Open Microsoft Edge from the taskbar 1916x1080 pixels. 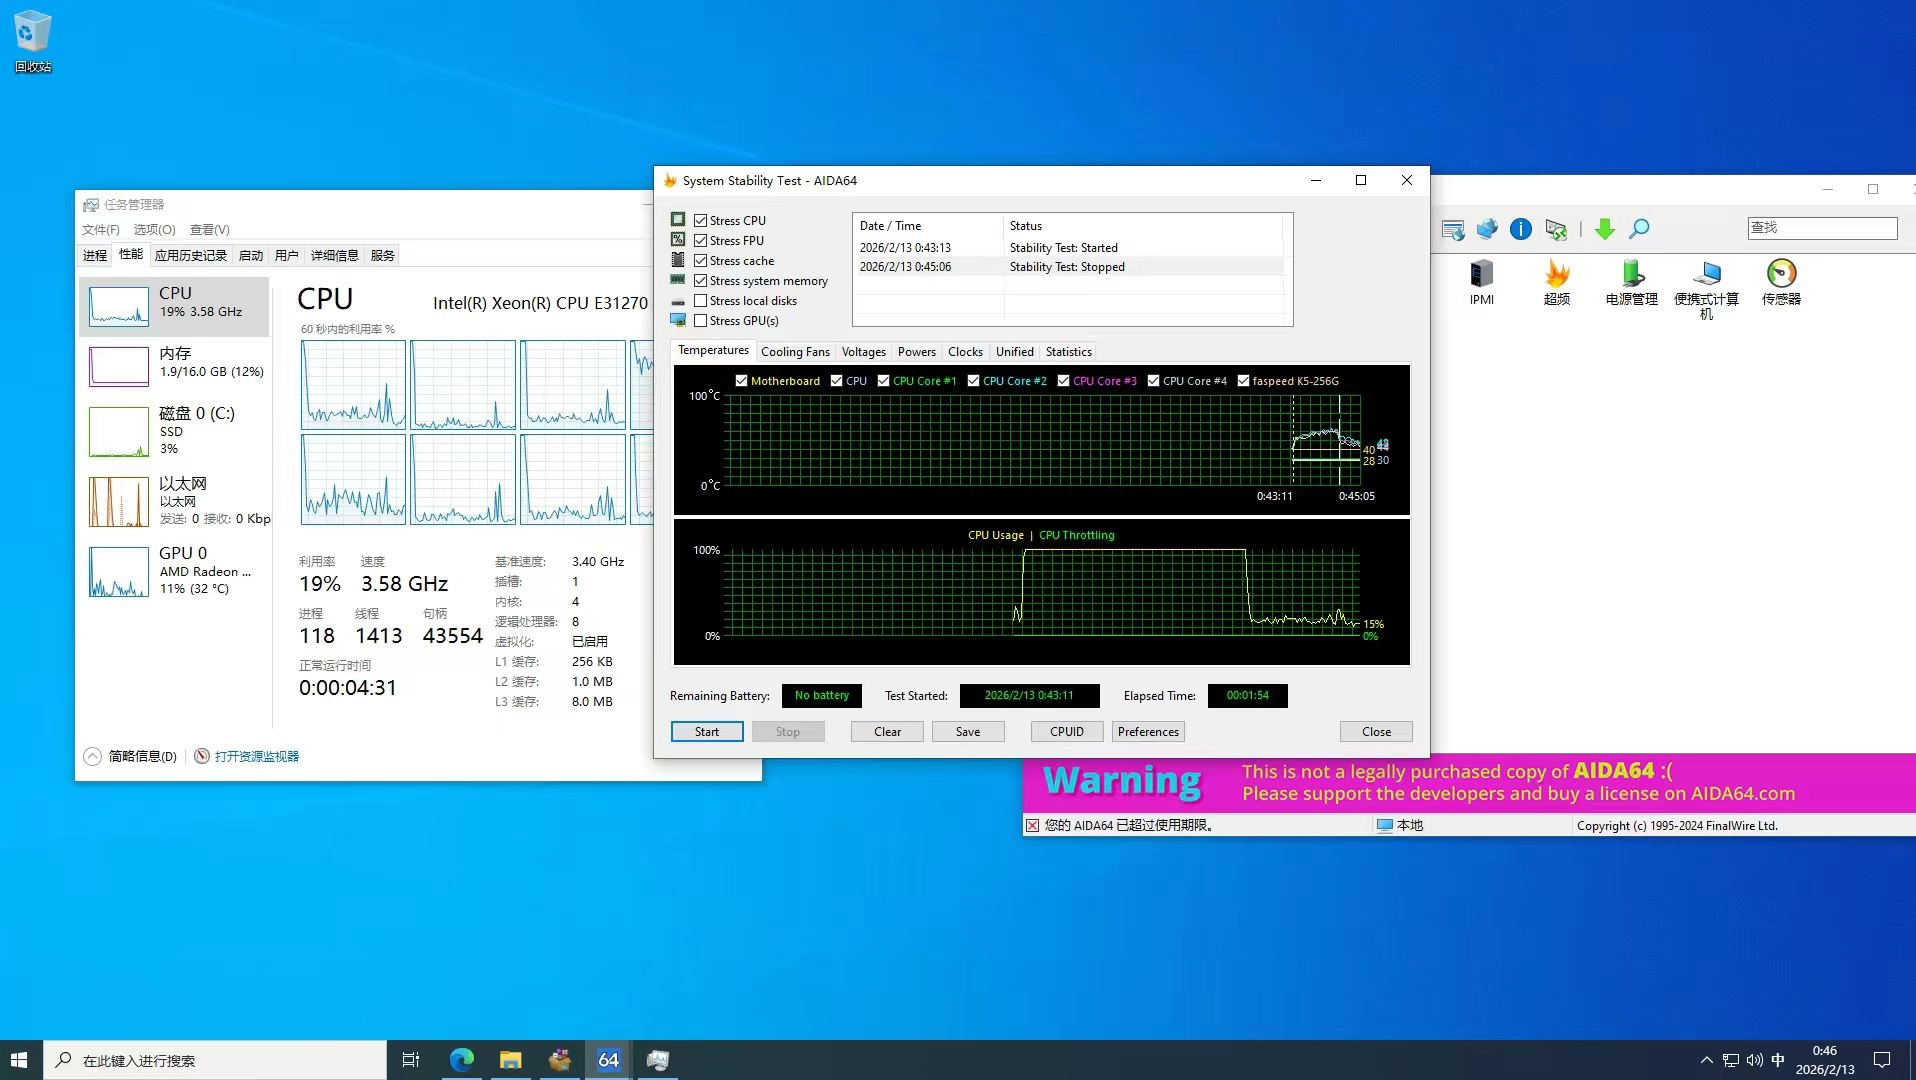tap(461, 1060)
